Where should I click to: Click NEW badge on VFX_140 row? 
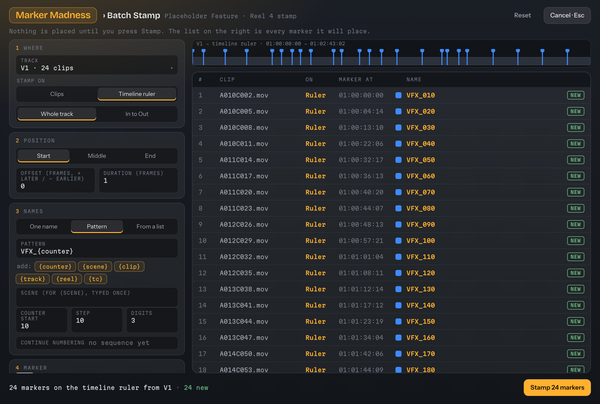click(576, 305)
